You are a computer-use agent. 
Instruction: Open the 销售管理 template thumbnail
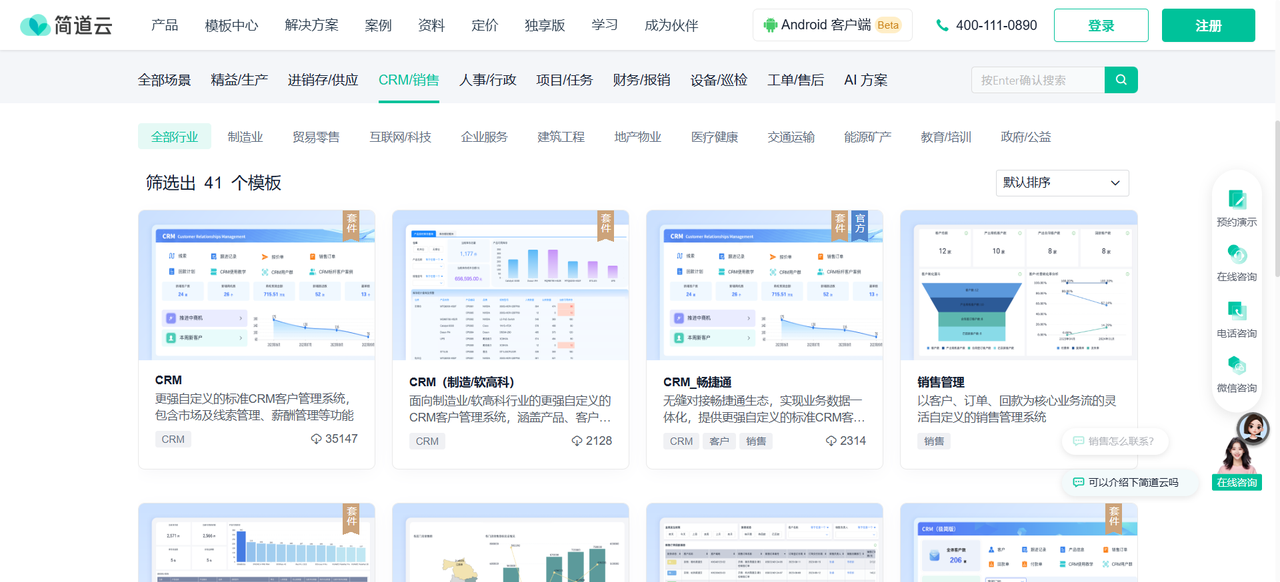(x=1018, y=285)
